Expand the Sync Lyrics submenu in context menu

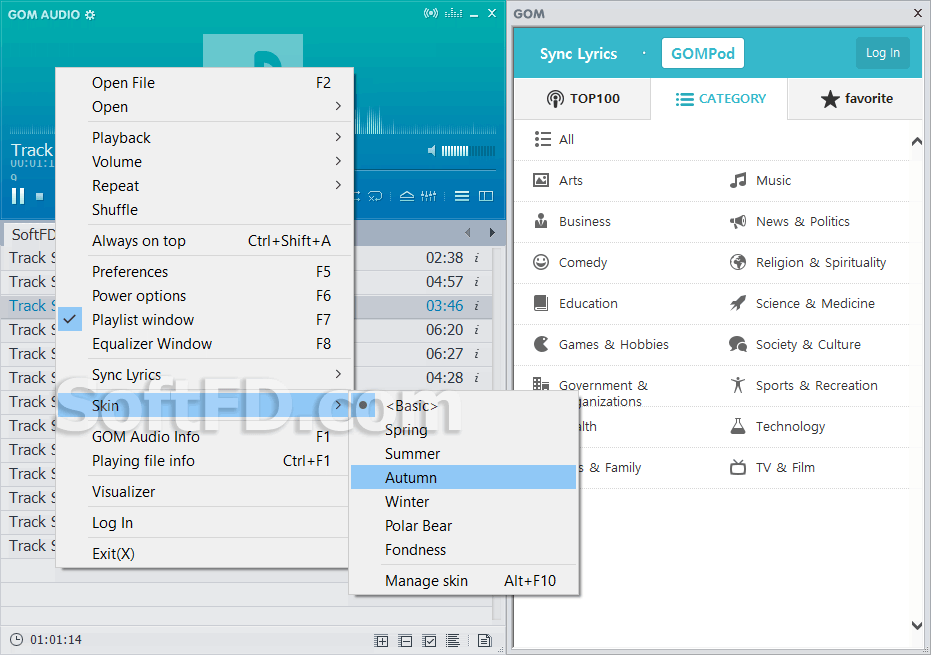[x=205, y=375]
